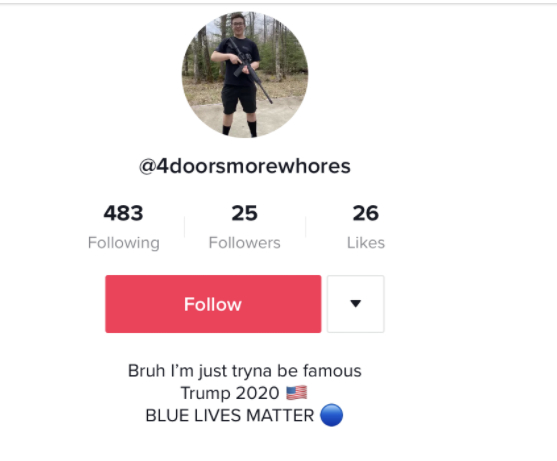This screenshot has width=557, height=461.
Task: Select the 'Bruh I'm just tryna be famous' line
Action: [x=245, y=371]
